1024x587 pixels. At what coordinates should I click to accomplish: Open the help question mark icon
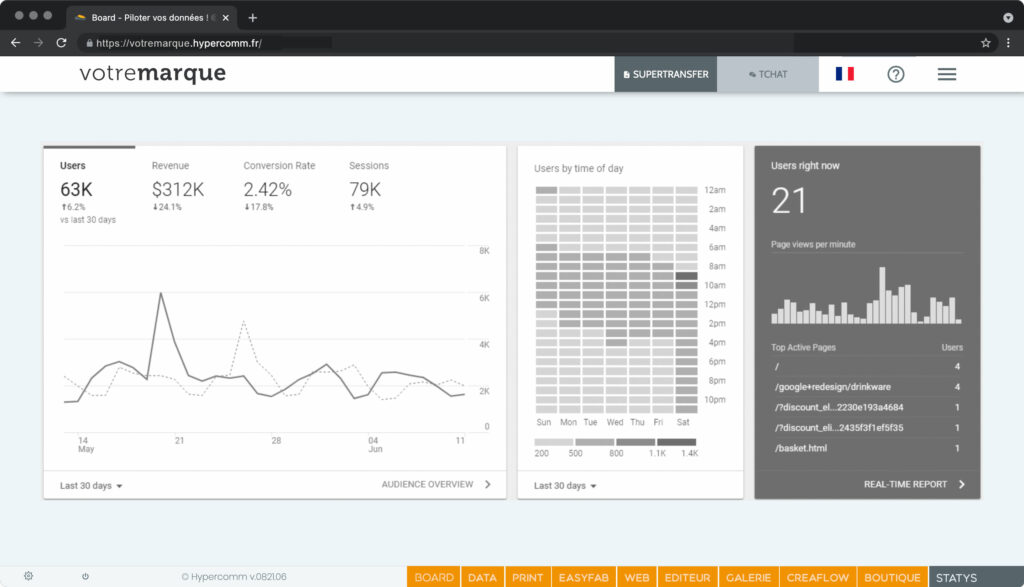pyautogui.click(x=895, y=74)
